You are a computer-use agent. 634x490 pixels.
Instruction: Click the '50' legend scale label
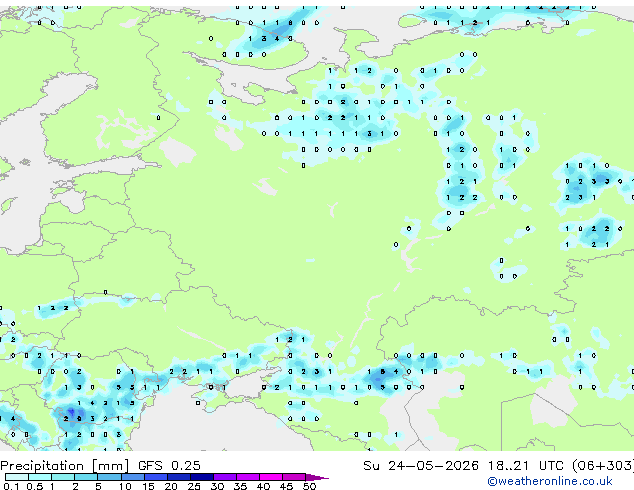[x=309, y=486]
